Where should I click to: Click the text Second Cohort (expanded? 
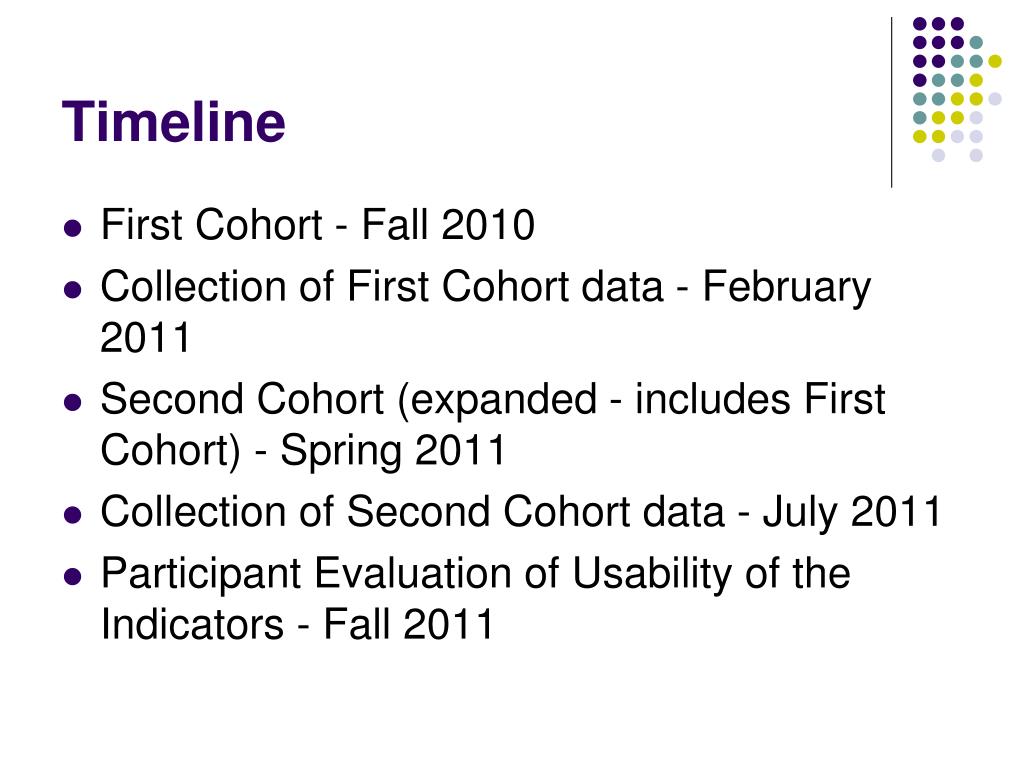coord(349,400)
